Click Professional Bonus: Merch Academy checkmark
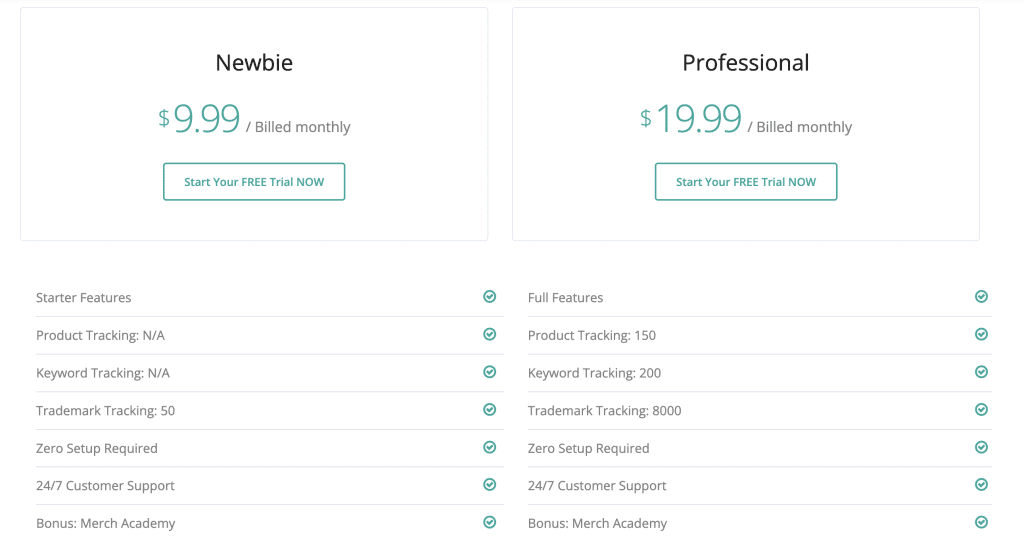1024x537 pixels. (x=982, y=522)
